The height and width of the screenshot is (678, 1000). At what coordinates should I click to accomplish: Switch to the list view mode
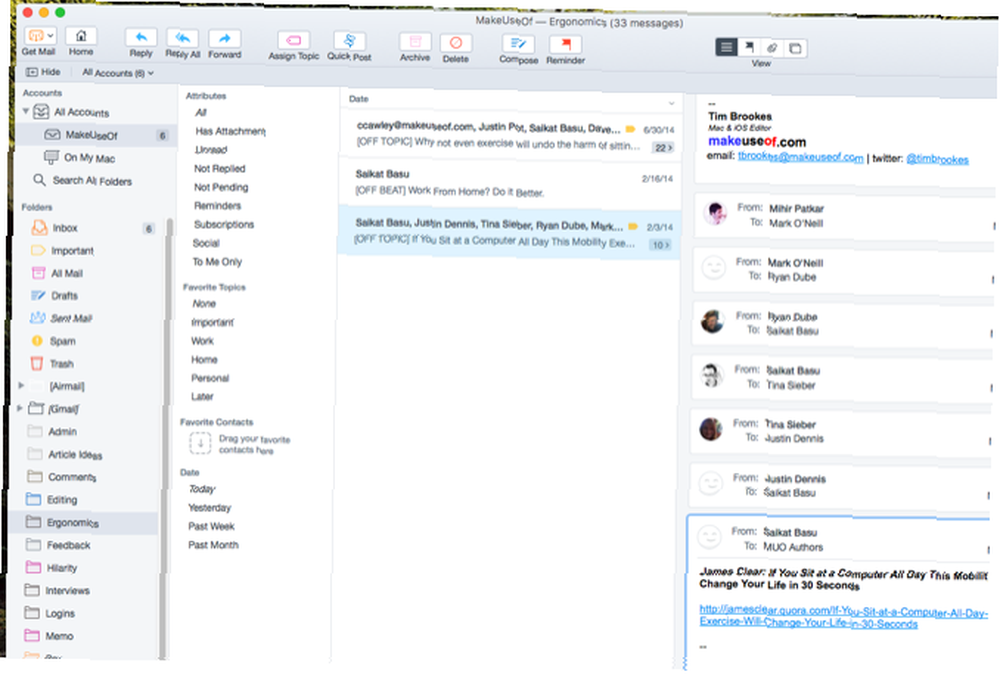tap(726, 47)
